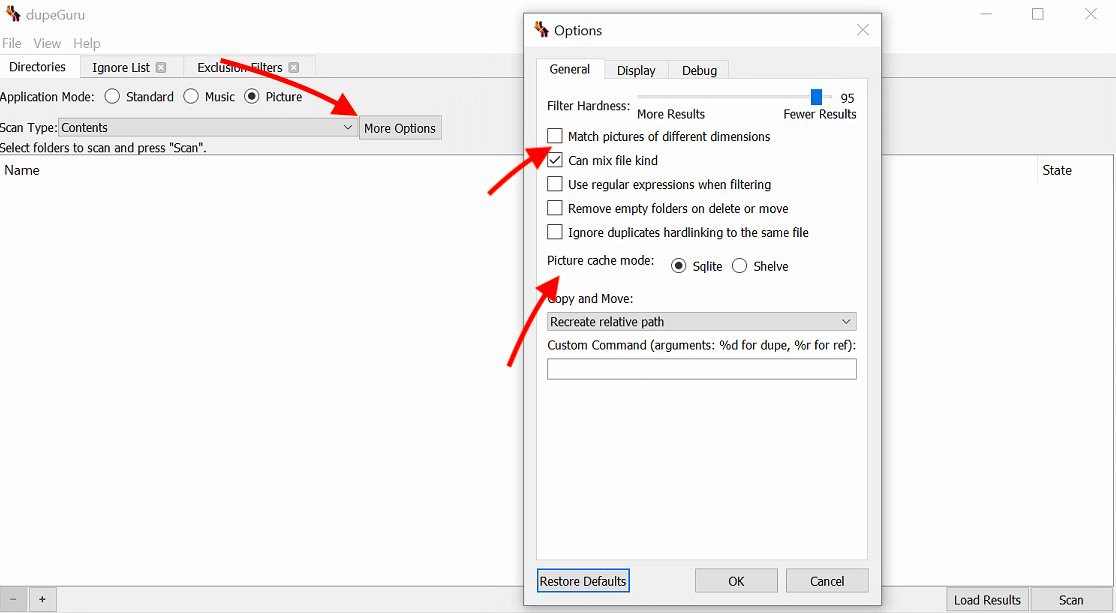
Task: Open the Scan Type Contents dropdown
Action: coord(207,127)
